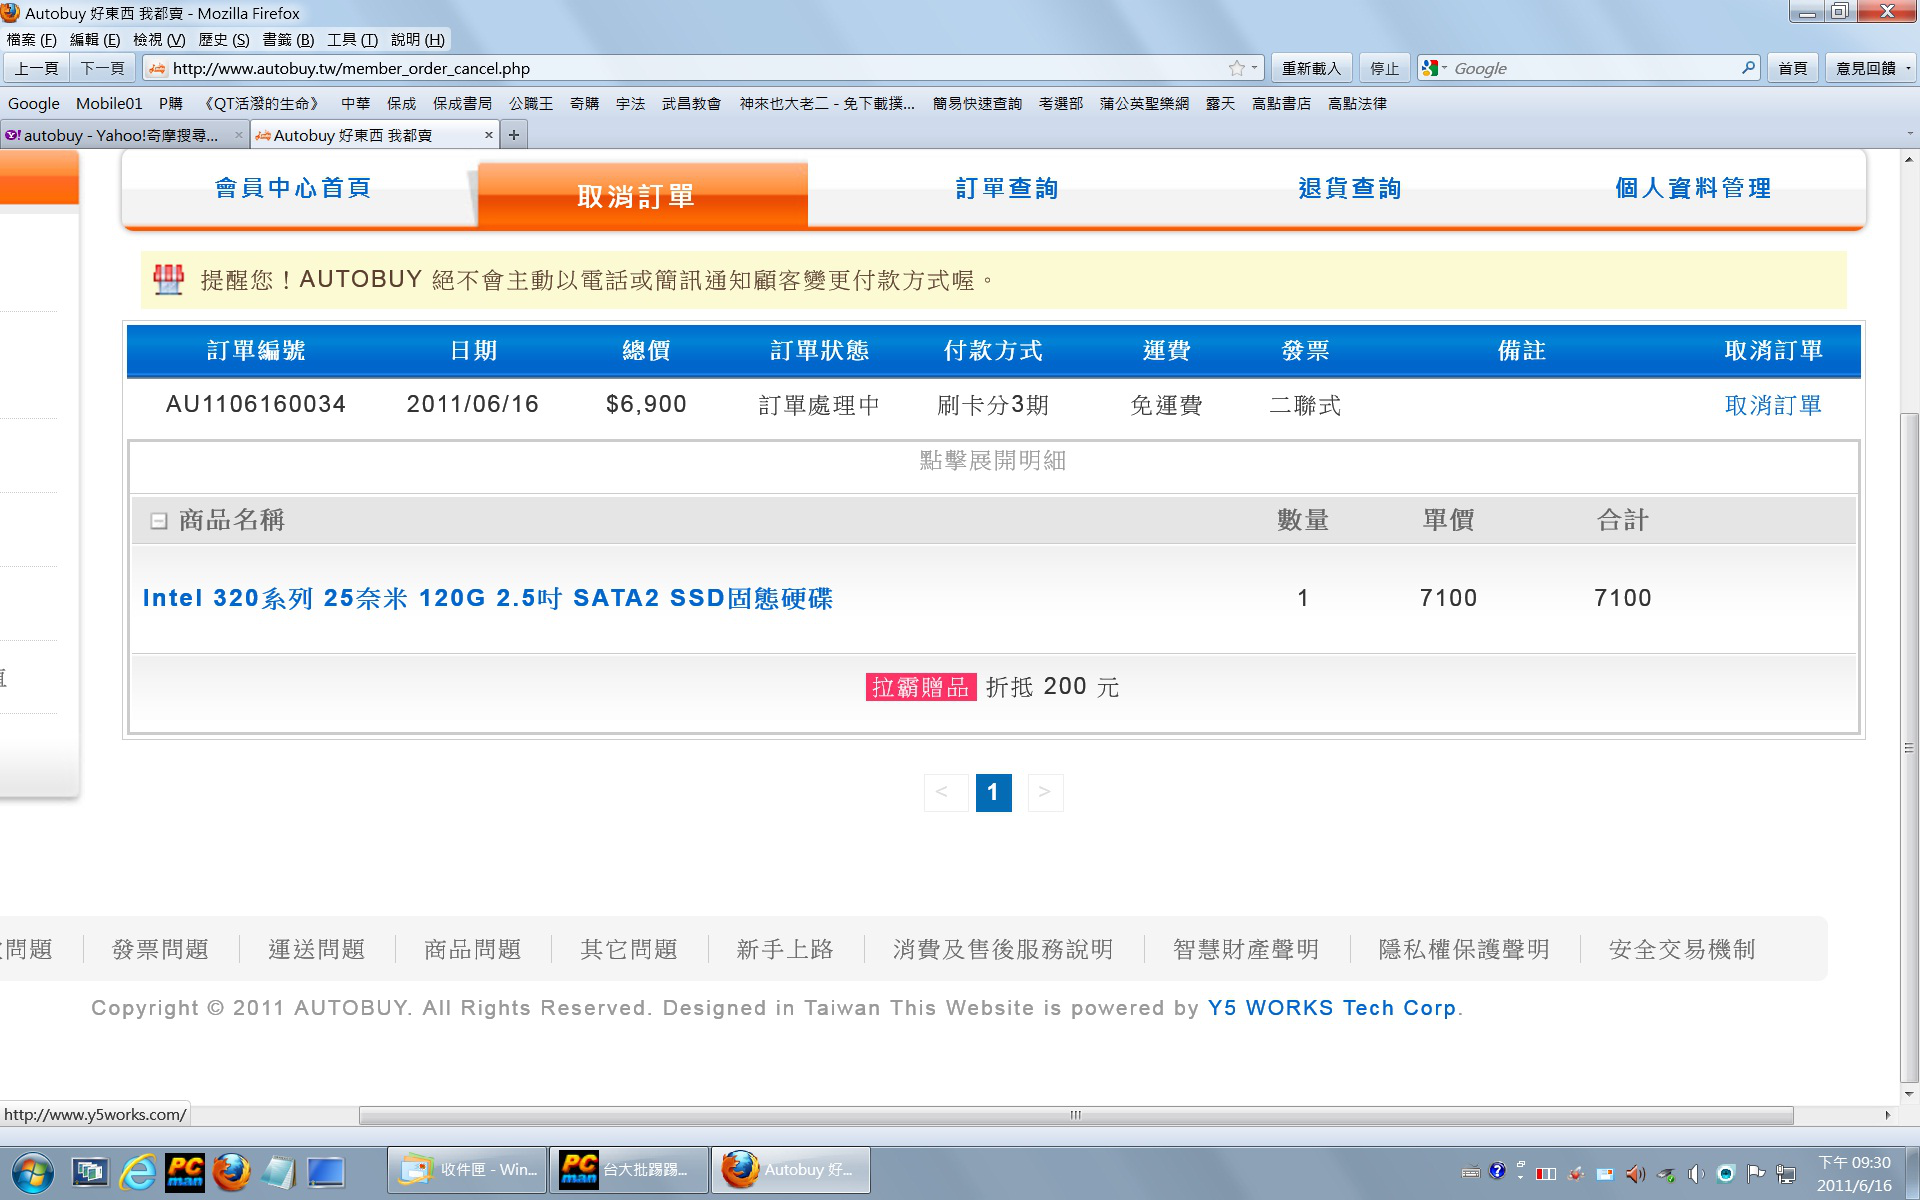Image resolution: width=1920 pixels, height=1200 pixels.
Task: Open the 說明 (H) menu
Action: click(418, 40)
